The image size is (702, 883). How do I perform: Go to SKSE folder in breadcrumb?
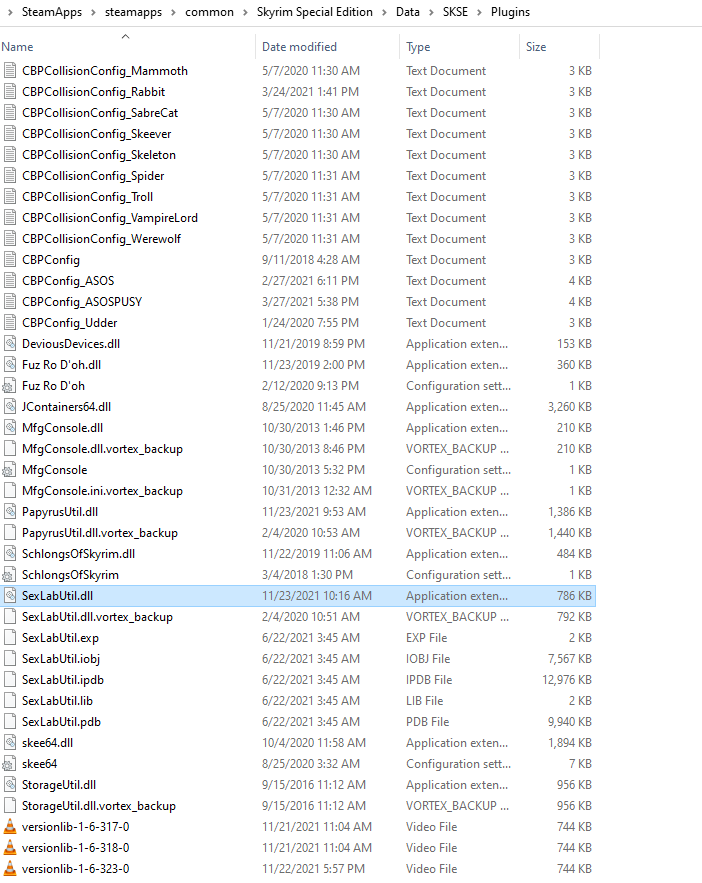tap(455, 12)
